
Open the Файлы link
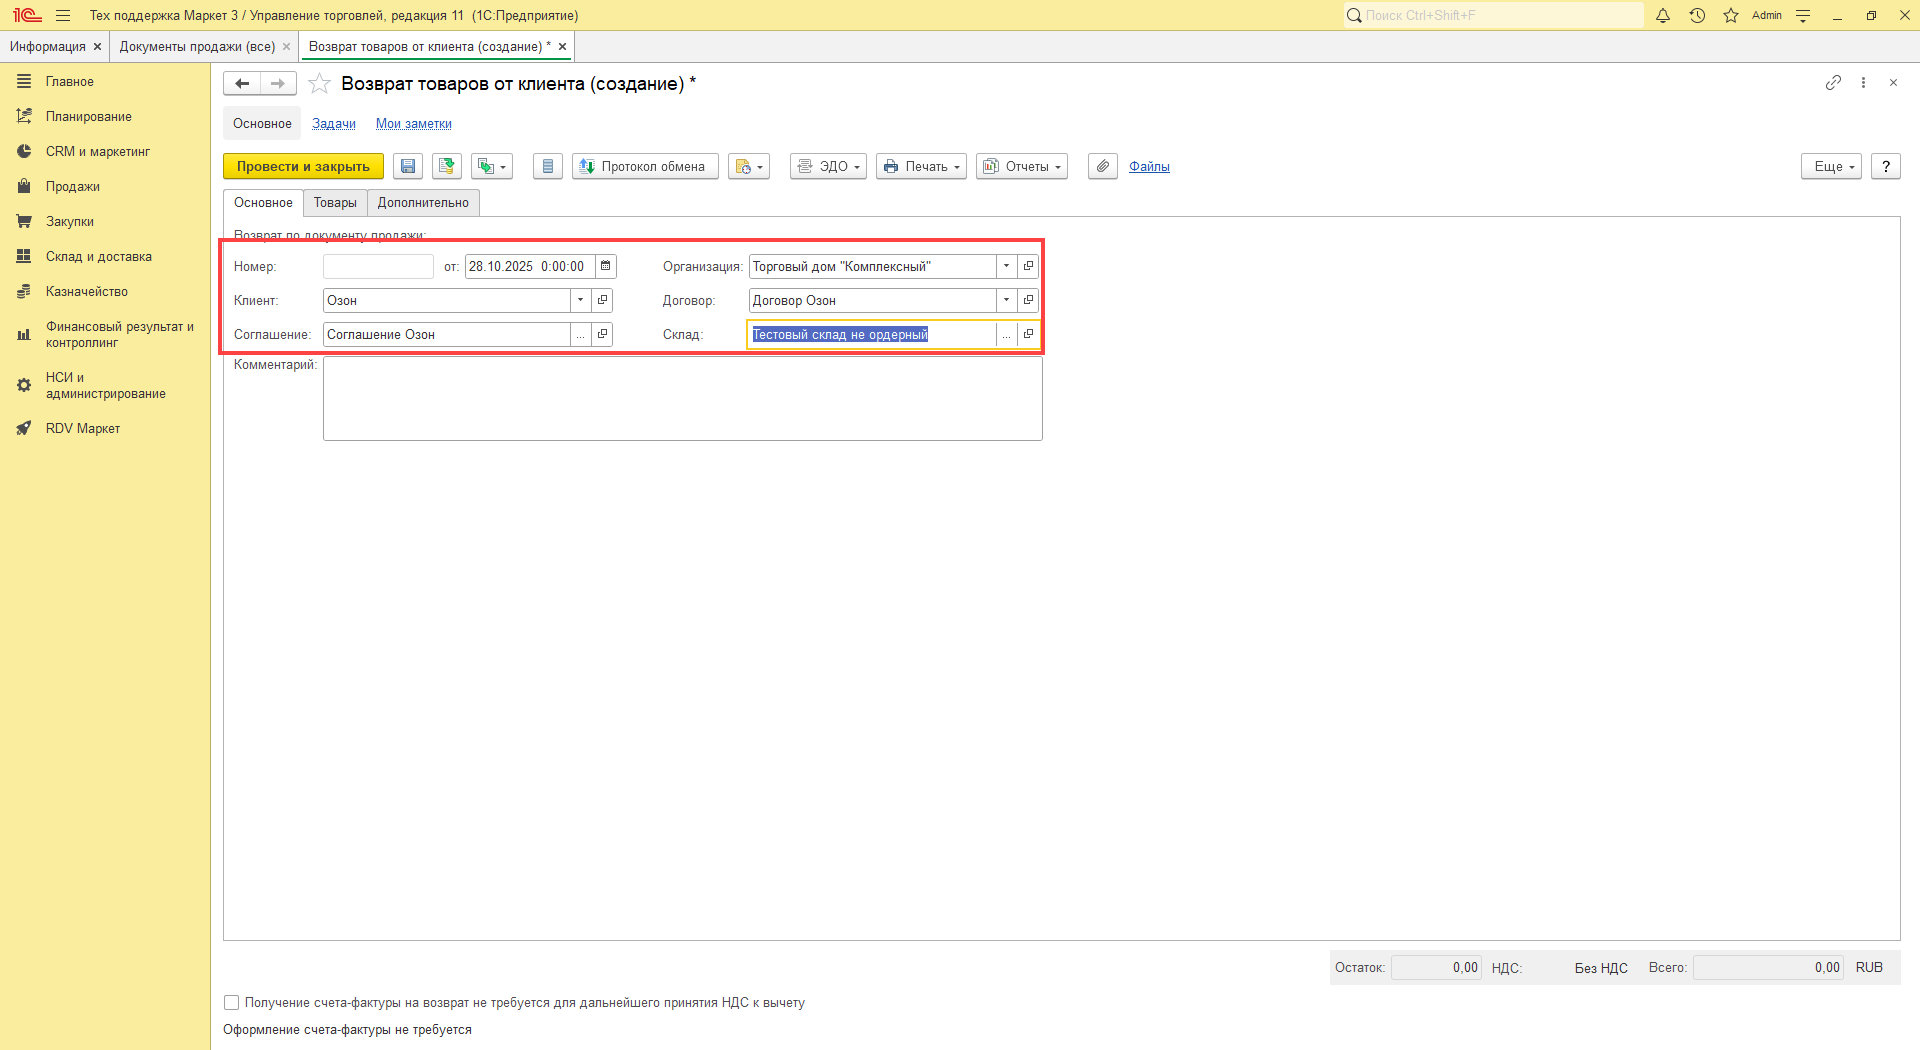click(1149, 167)
